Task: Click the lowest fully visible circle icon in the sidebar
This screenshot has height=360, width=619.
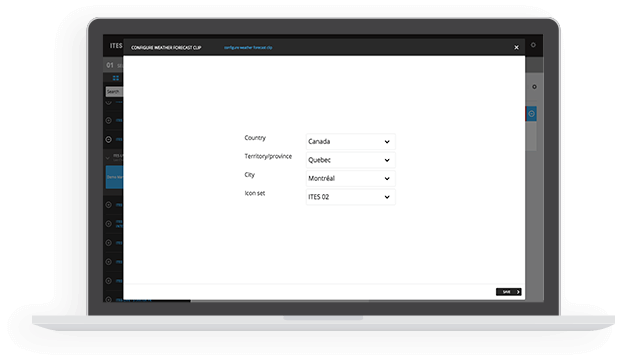Action: click(x=109, y=281)
